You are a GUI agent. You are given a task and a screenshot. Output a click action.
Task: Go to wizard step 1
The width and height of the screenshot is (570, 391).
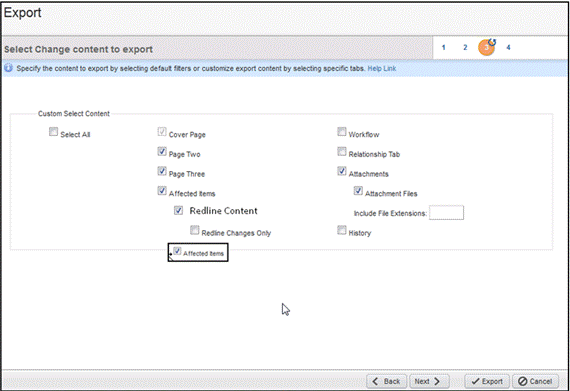[443, 48]
